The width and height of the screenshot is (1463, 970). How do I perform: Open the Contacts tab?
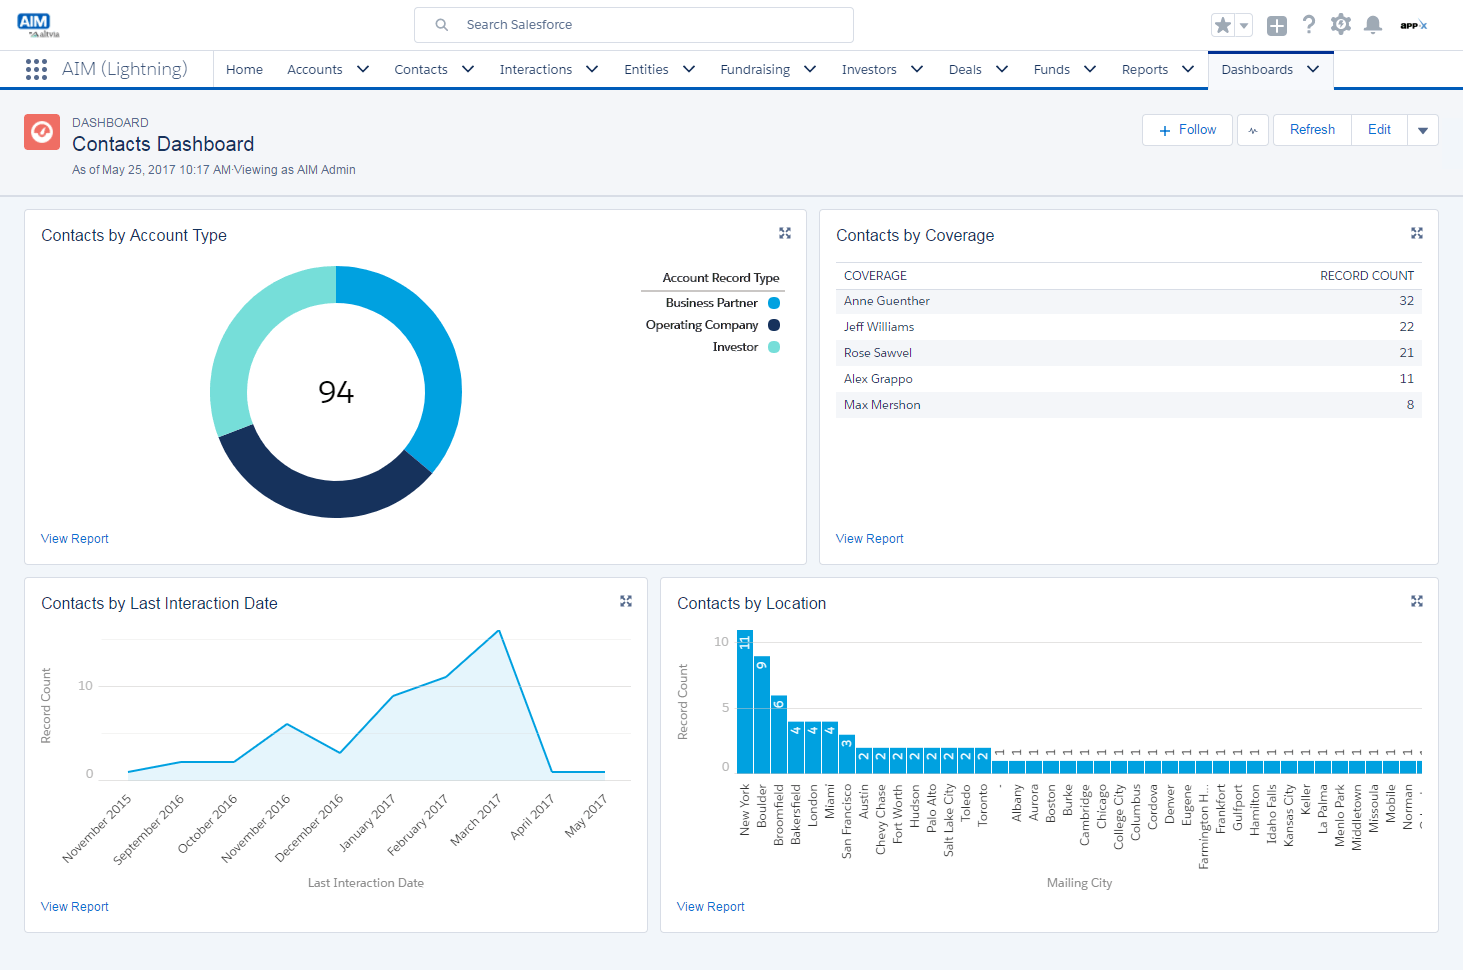tap(421, 69)
